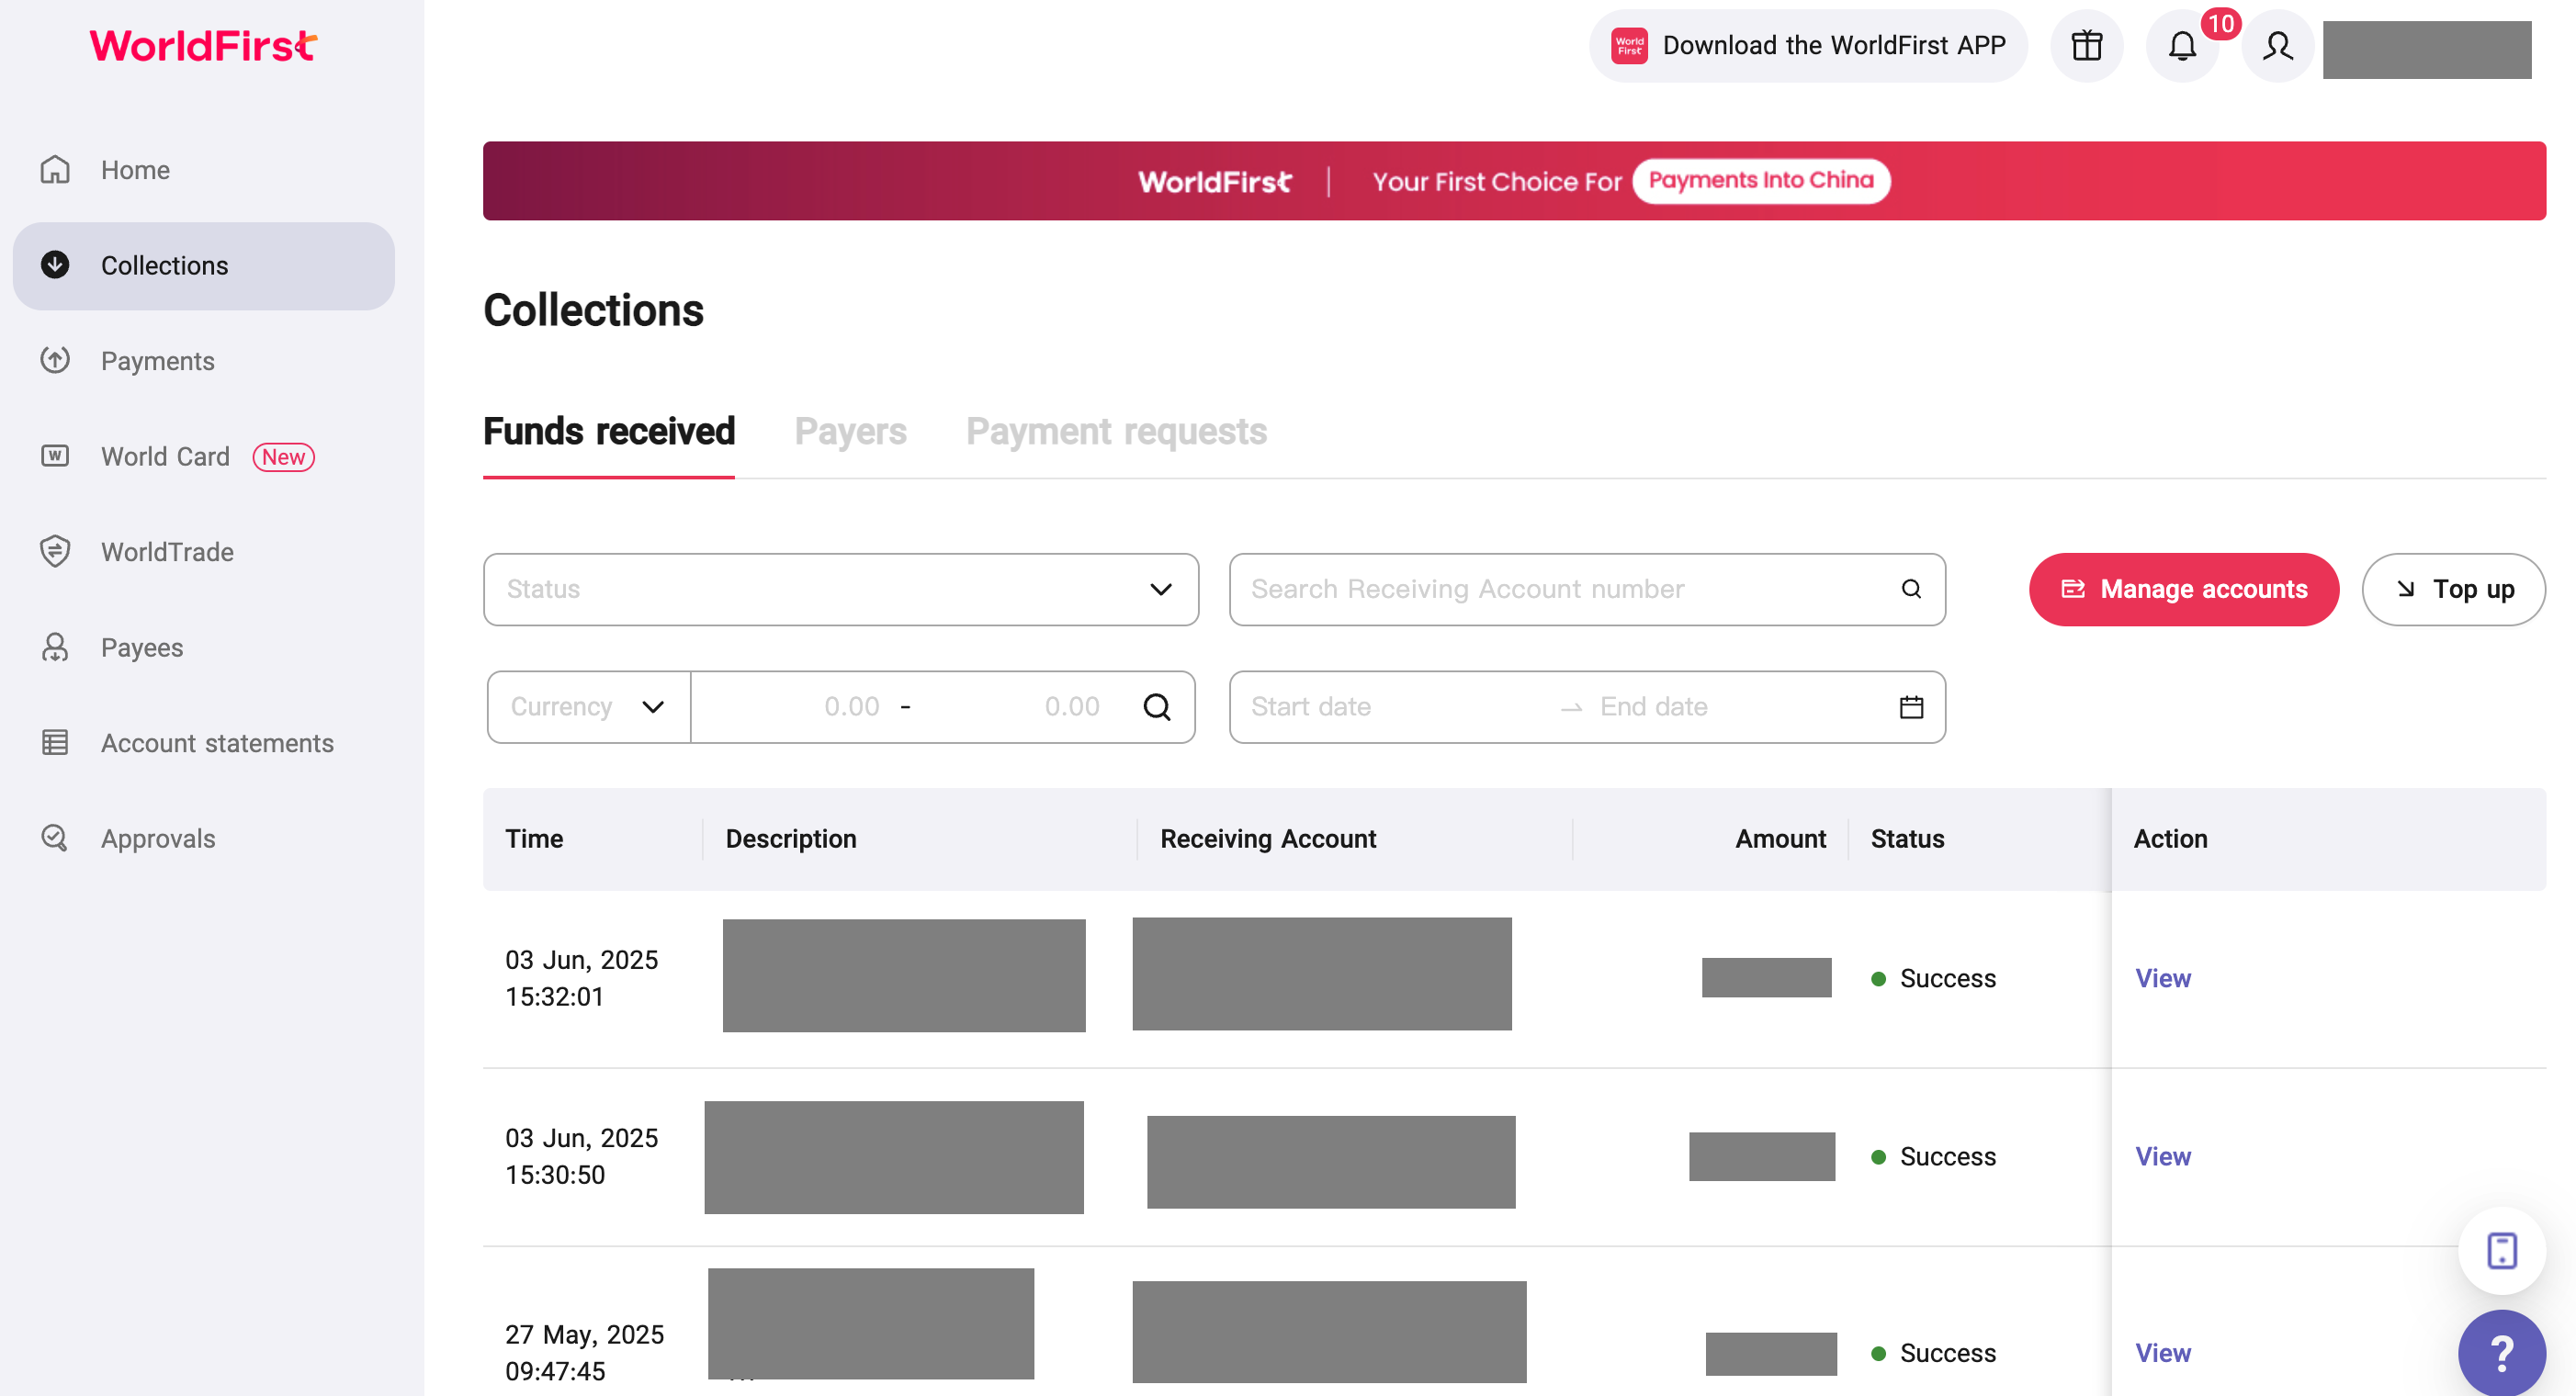The image size is (2576, 1396).
Task: Click Success status on 27 May row
Action: click(x=1933, y=1353)
